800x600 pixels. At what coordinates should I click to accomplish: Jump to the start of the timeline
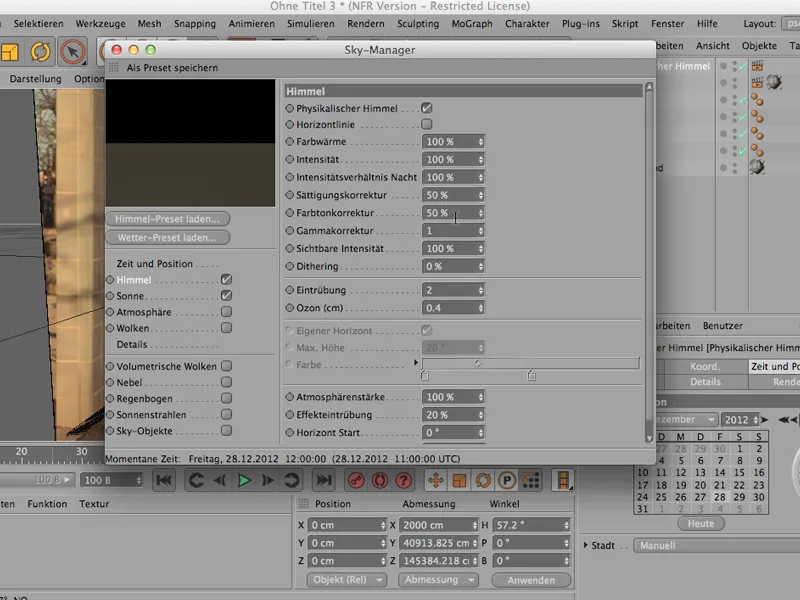pyautogui.click(x=165, y=481)
